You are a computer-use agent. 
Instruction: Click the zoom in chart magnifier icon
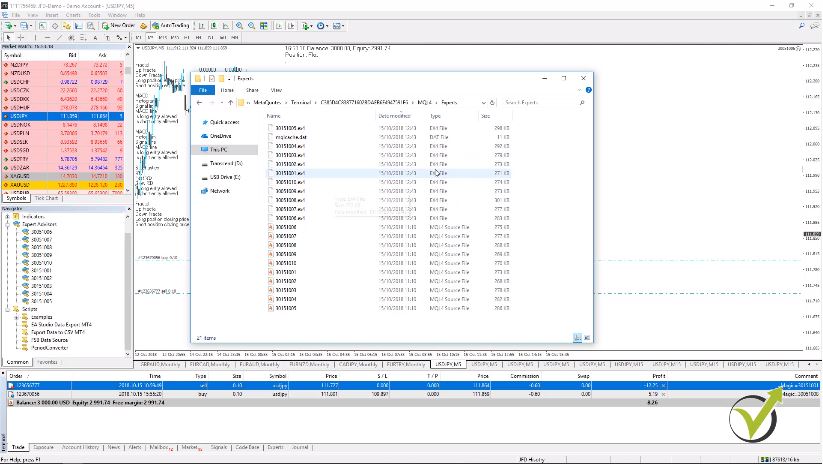(239, 25)
